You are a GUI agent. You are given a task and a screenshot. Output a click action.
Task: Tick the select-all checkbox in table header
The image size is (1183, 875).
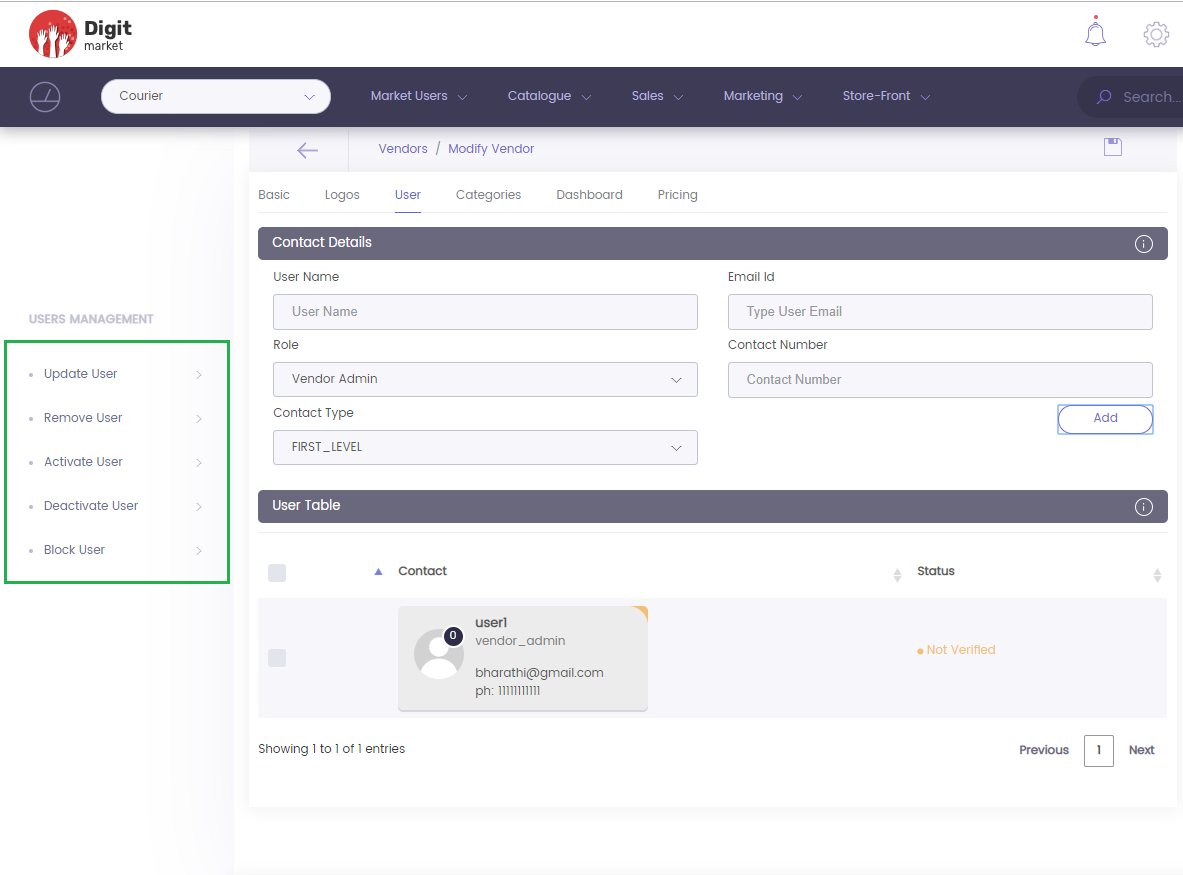(277, 572)
